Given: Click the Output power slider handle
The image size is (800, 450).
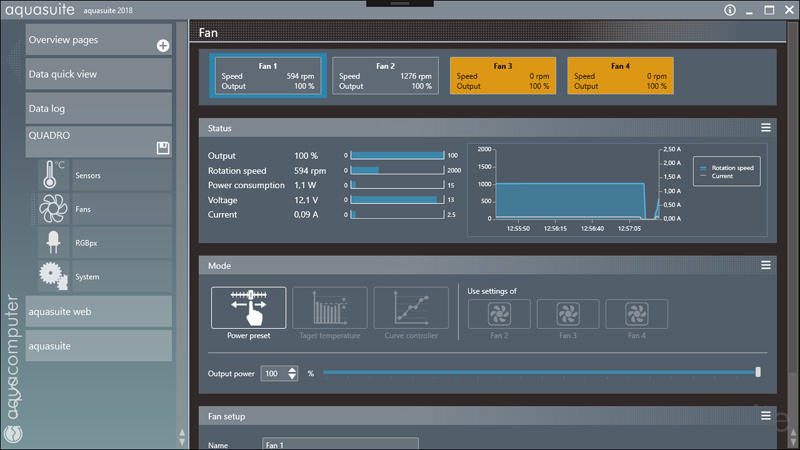Looking at the screenshot, I should tap(758, 373).
